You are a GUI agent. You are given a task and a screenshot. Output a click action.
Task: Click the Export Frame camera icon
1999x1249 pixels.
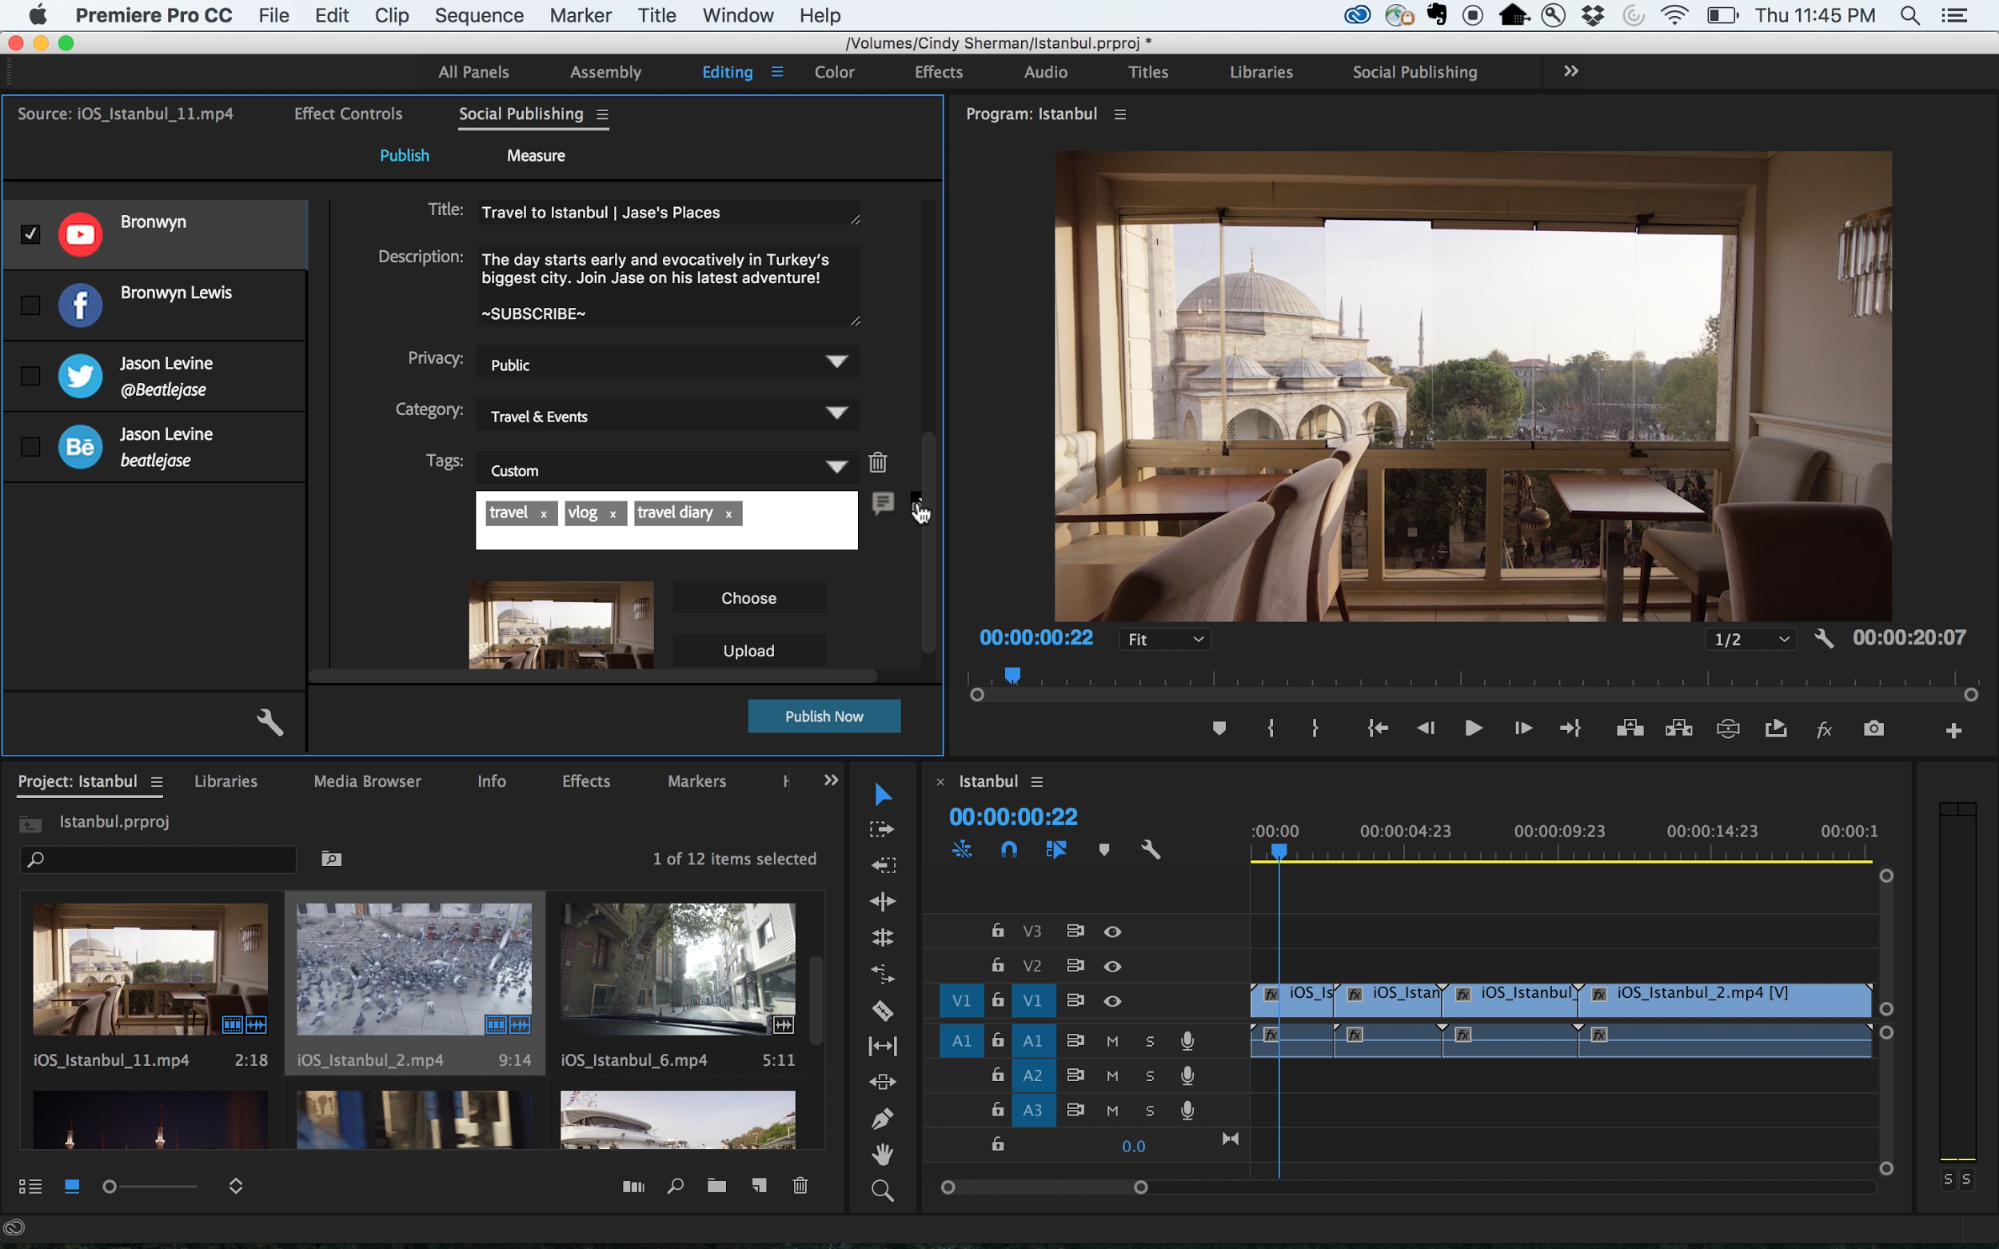(1874, 729)
